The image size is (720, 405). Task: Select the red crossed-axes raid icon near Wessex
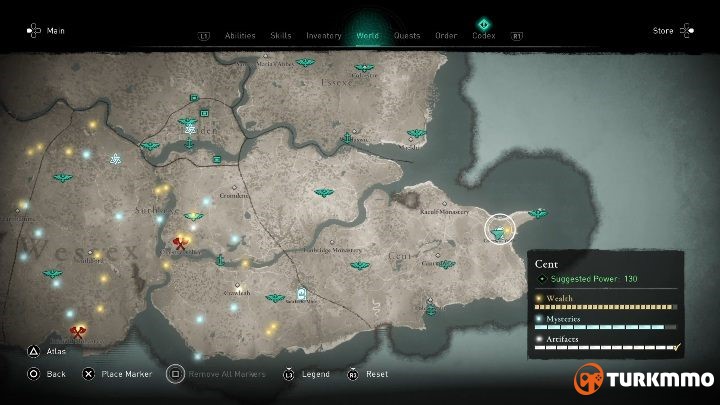point(180,243)
